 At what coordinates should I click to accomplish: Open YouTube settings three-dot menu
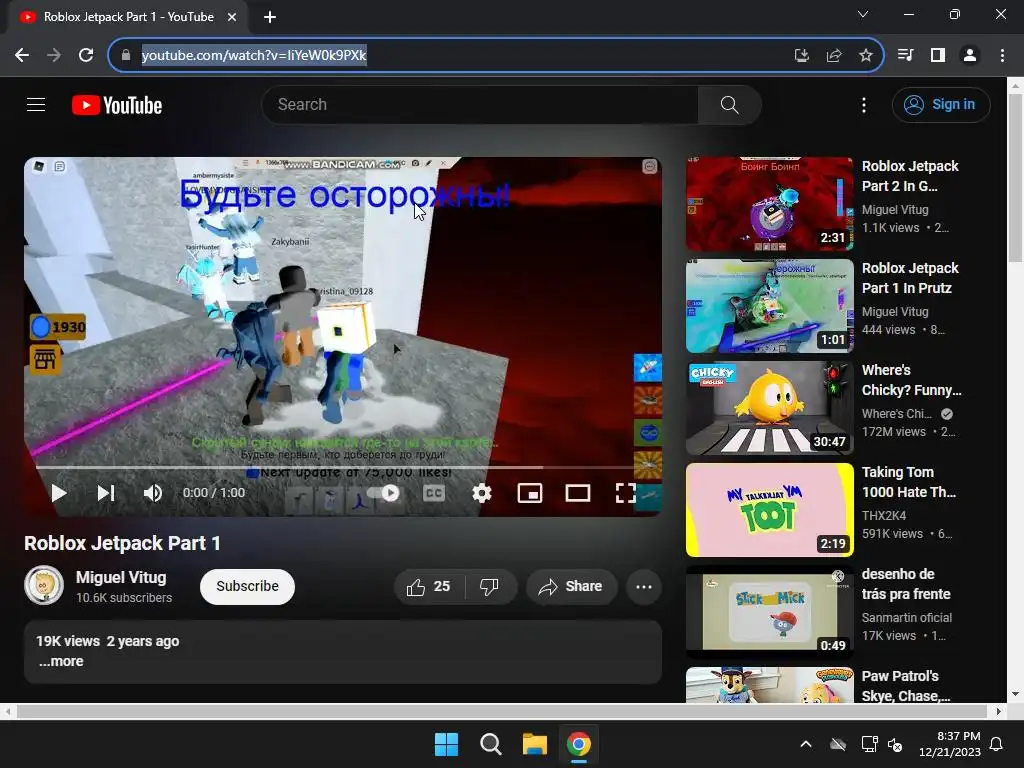click(863, 105)
